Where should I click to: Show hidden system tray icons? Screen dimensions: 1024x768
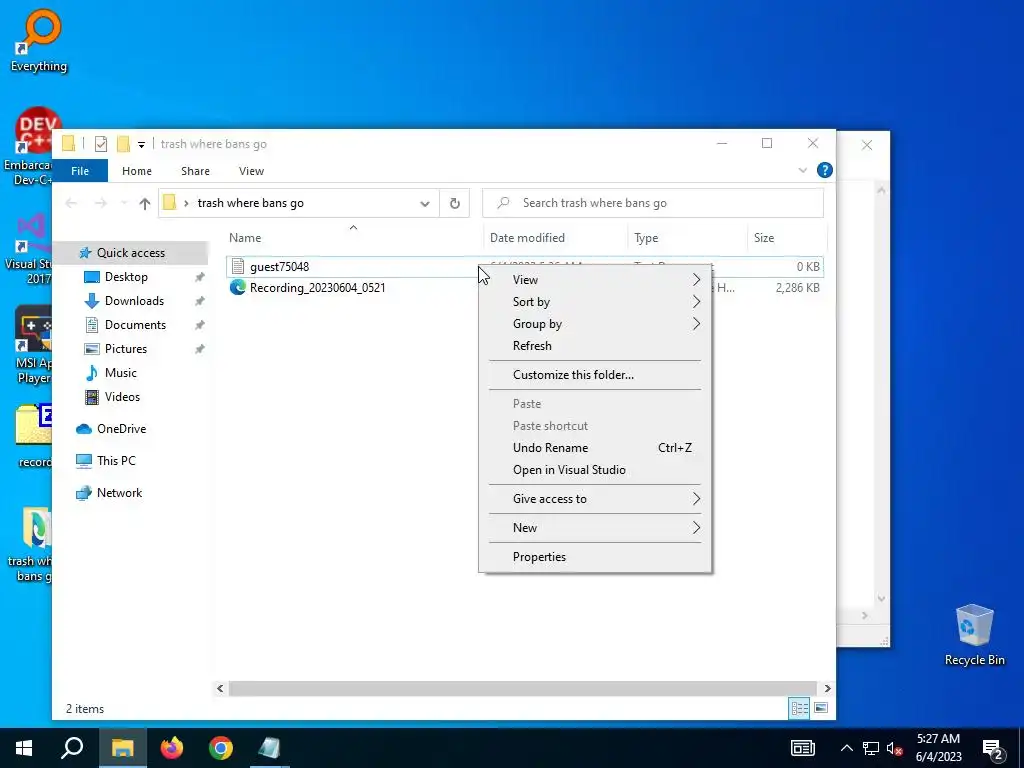click(846, 748)
